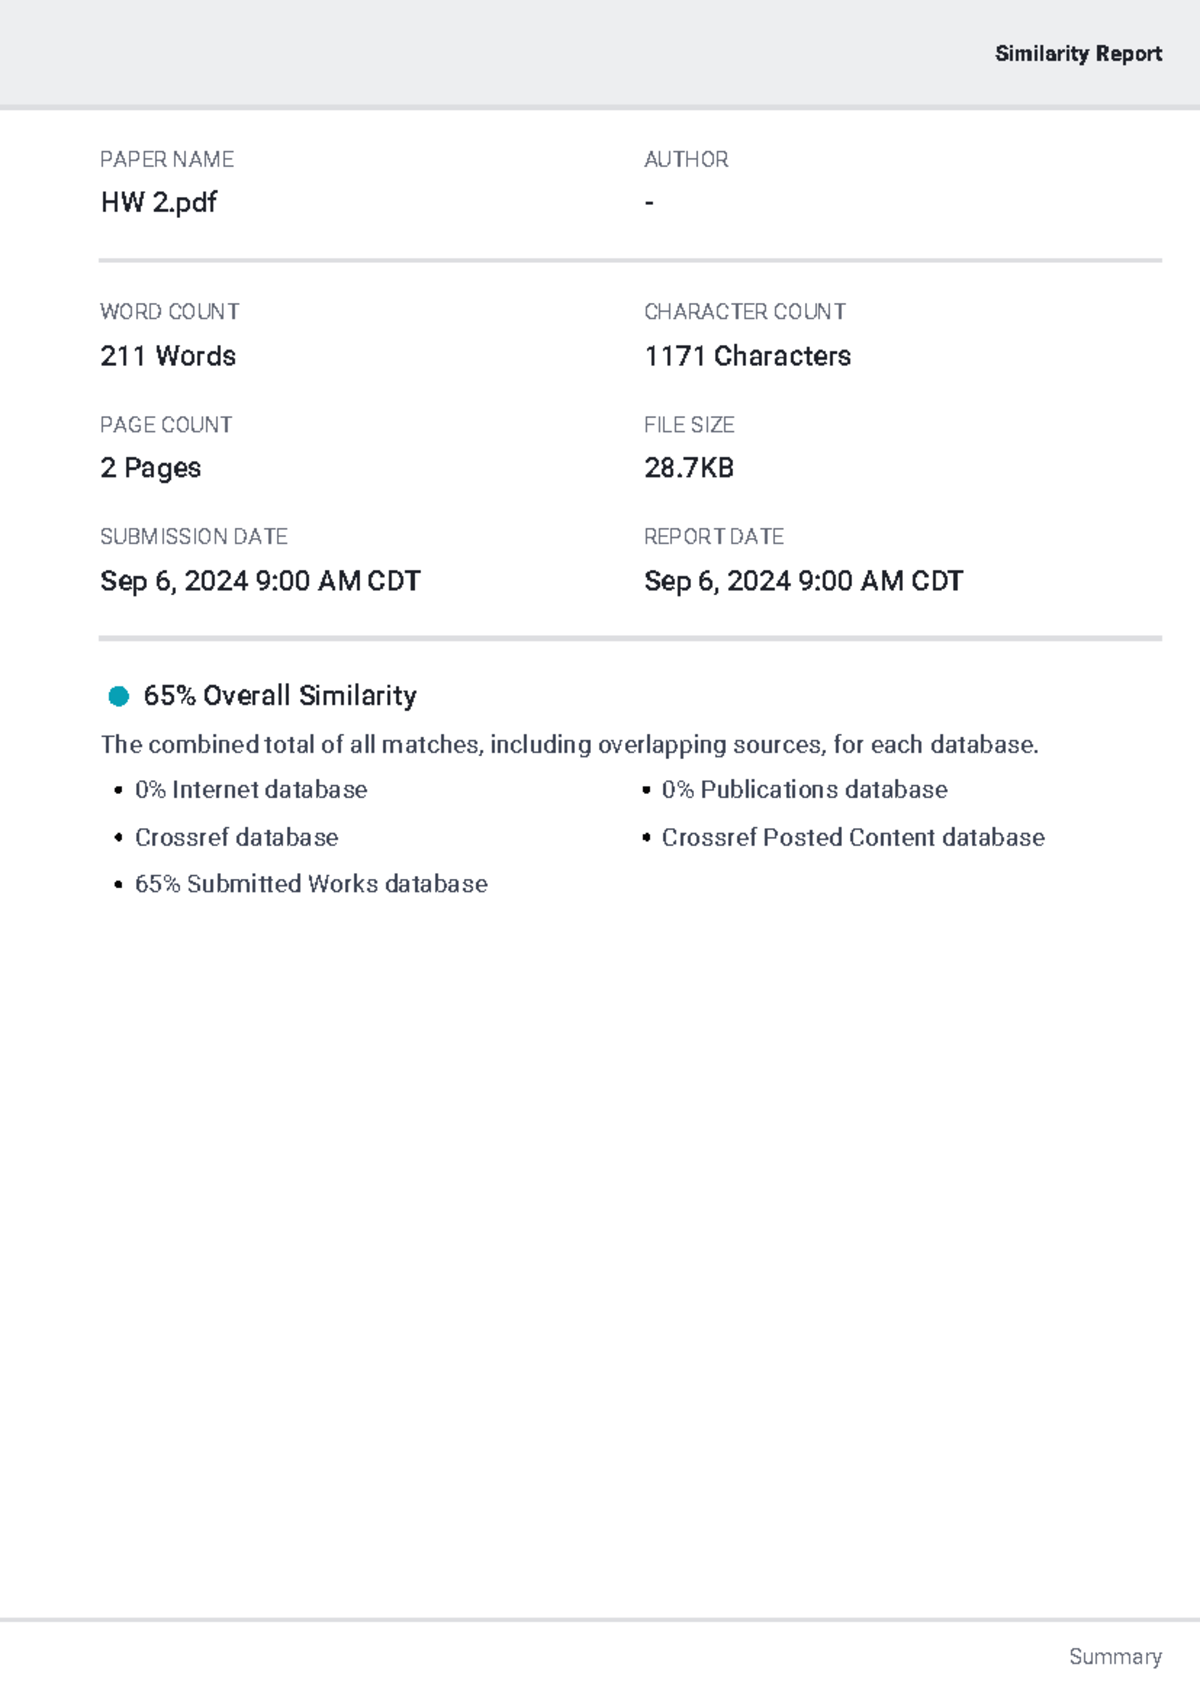
Task: Click the PAPER NAME field label
Action: point(167,160)
